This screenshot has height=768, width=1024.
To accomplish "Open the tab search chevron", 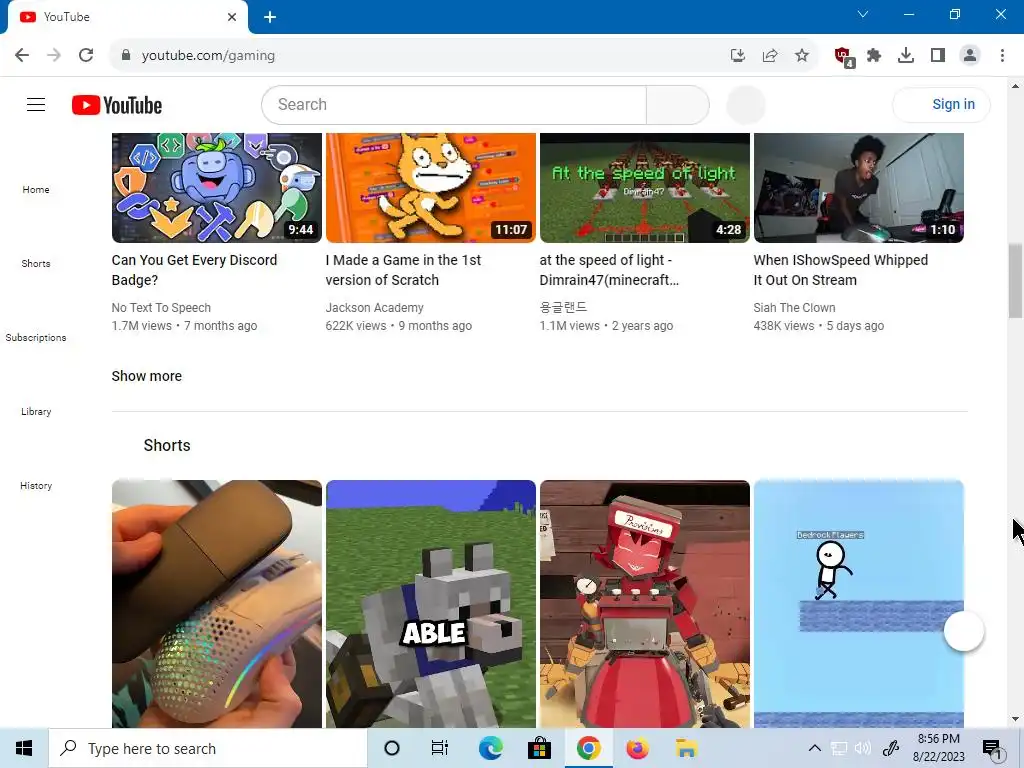I will coord(863,14).
